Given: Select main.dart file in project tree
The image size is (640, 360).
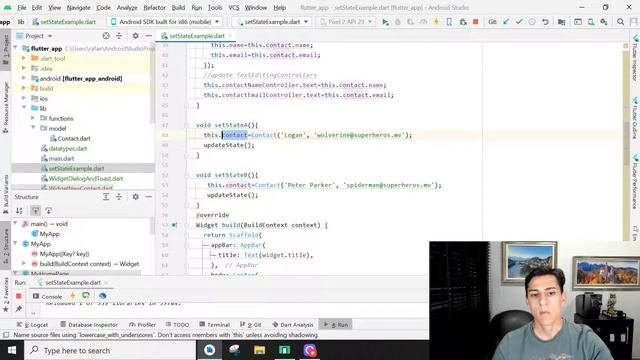Looking at the screenshot, I should [61, 158].
